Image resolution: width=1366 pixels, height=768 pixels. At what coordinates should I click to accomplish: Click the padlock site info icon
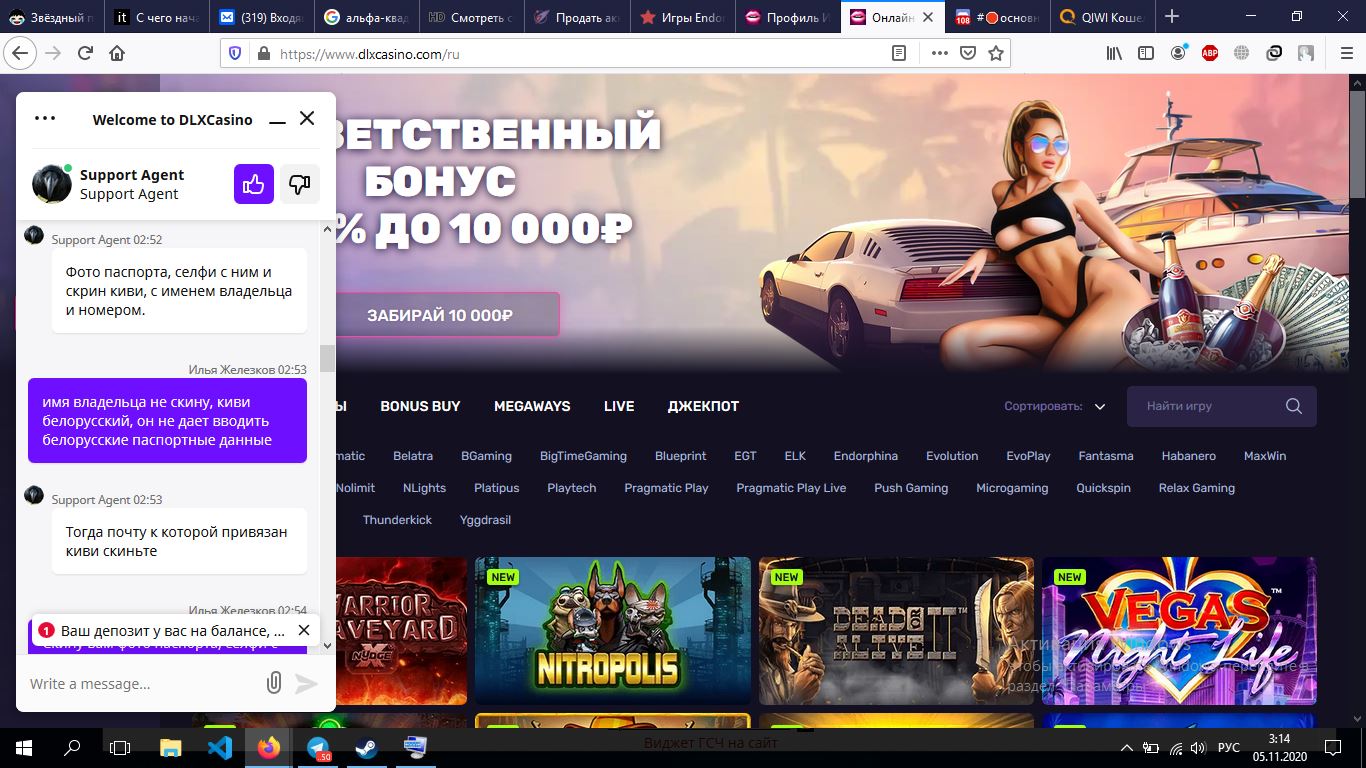(264, 54)
